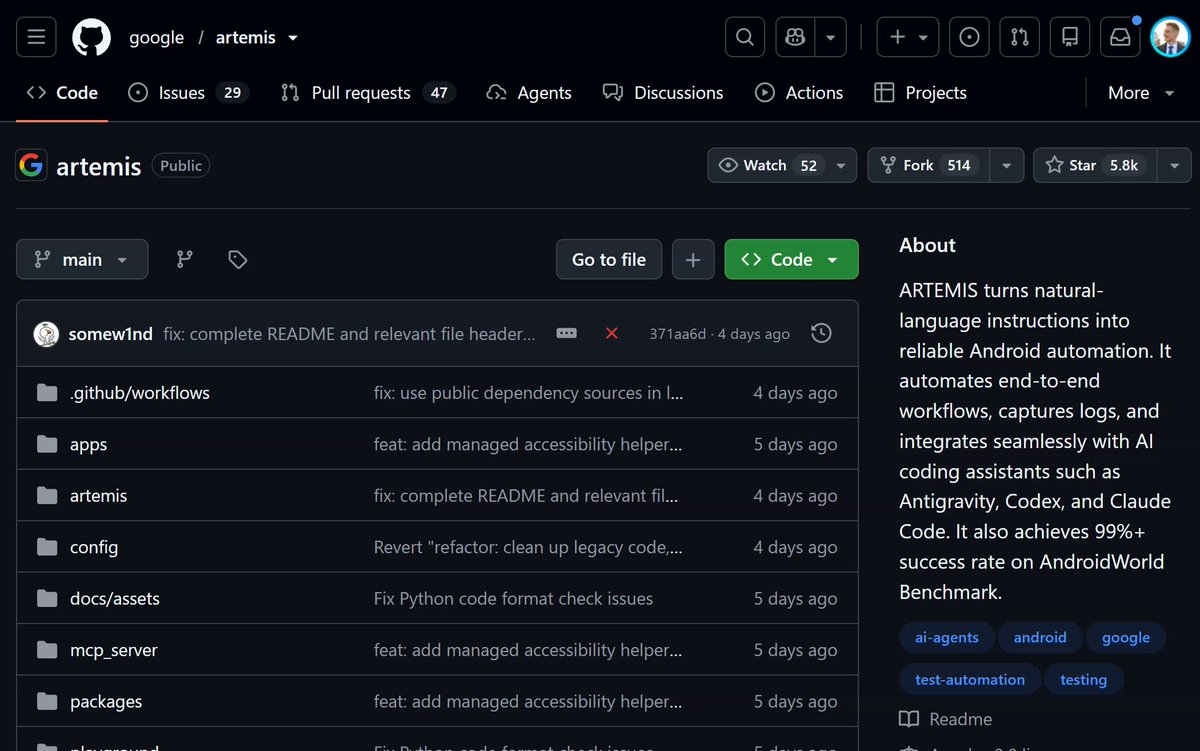Show failed checks red X icon
This screenshot has height=751, width=1200.
[612, 333]
